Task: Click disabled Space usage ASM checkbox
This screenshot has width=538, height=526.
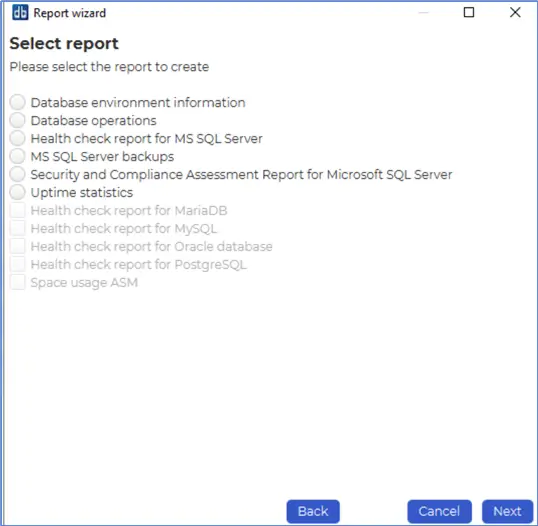Action: (x=17, y=282)
